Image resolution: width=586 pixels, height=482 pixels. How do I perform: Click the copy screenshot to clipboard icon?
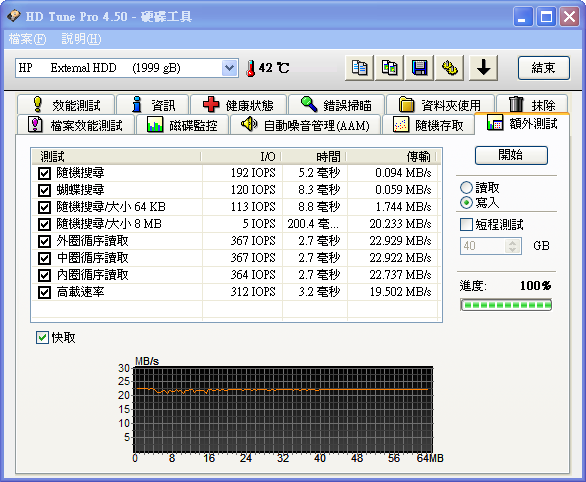(x=389, y=68)
